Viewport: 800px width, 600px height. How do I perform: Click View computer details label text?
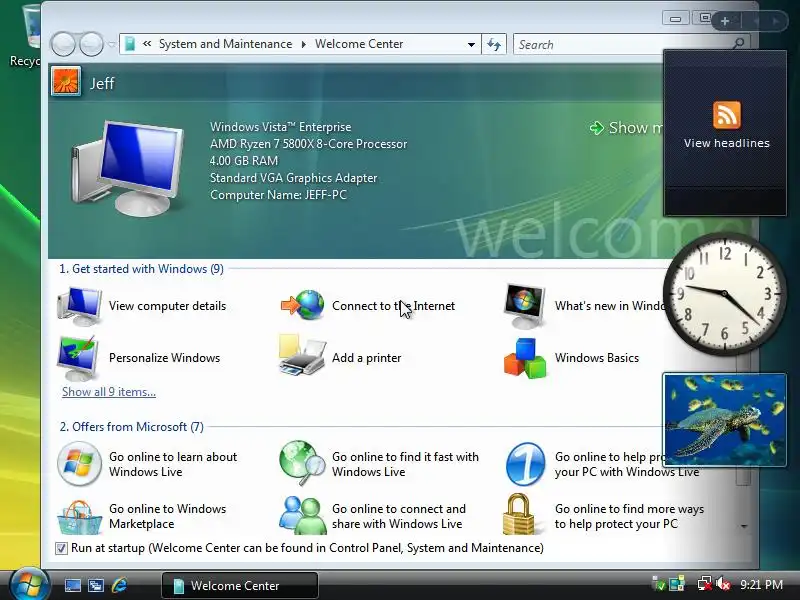pyautogui.click(x=167, y=306)
